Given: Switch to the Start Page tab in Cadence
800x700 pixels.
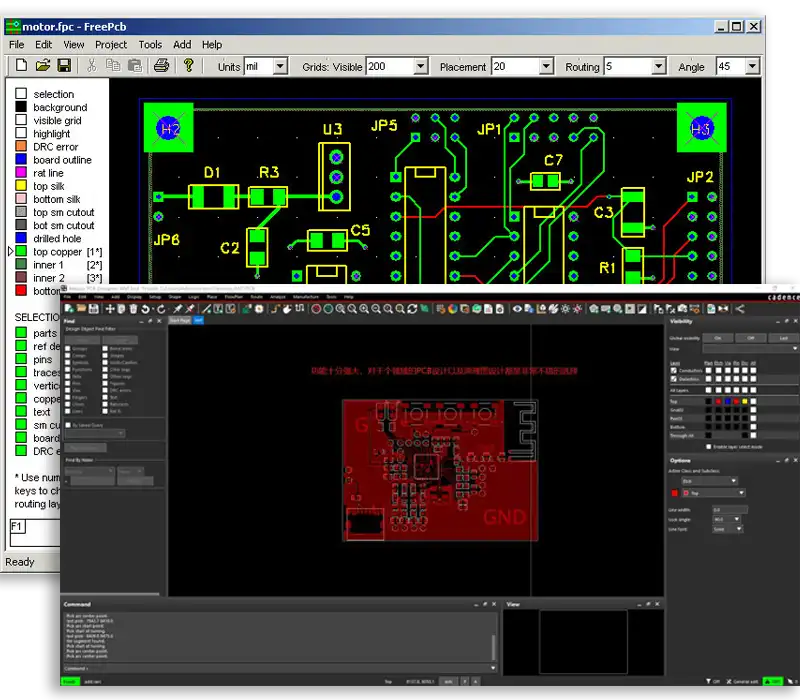Looking at the screenshot, I should [180, 320].
